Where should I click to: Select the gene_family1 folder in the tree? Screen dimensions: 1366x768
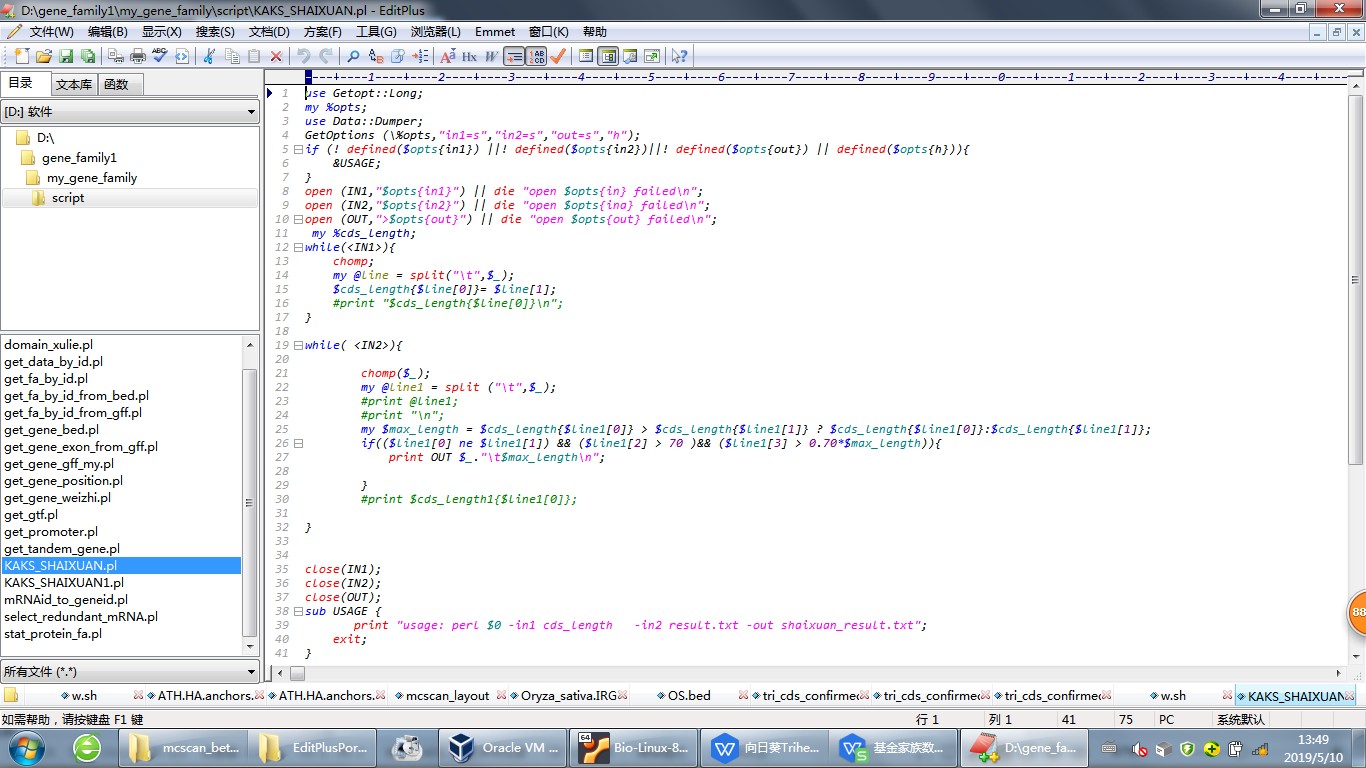(79, 158)
